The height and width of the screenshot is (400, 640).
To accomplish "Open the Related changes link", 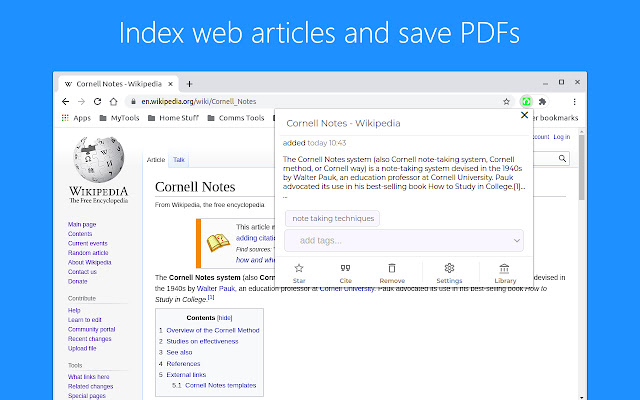I will 91,386.
